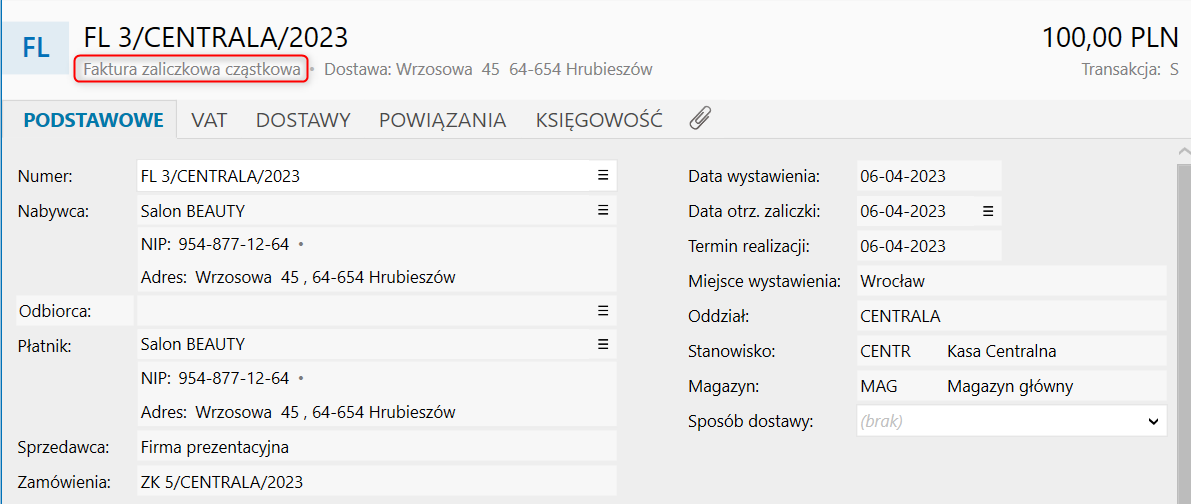This screenshot has width=1191, height=504.
Task: Go to the POWIĄZANIA tab
Action: pyautogui.click(x=442, y=120)
